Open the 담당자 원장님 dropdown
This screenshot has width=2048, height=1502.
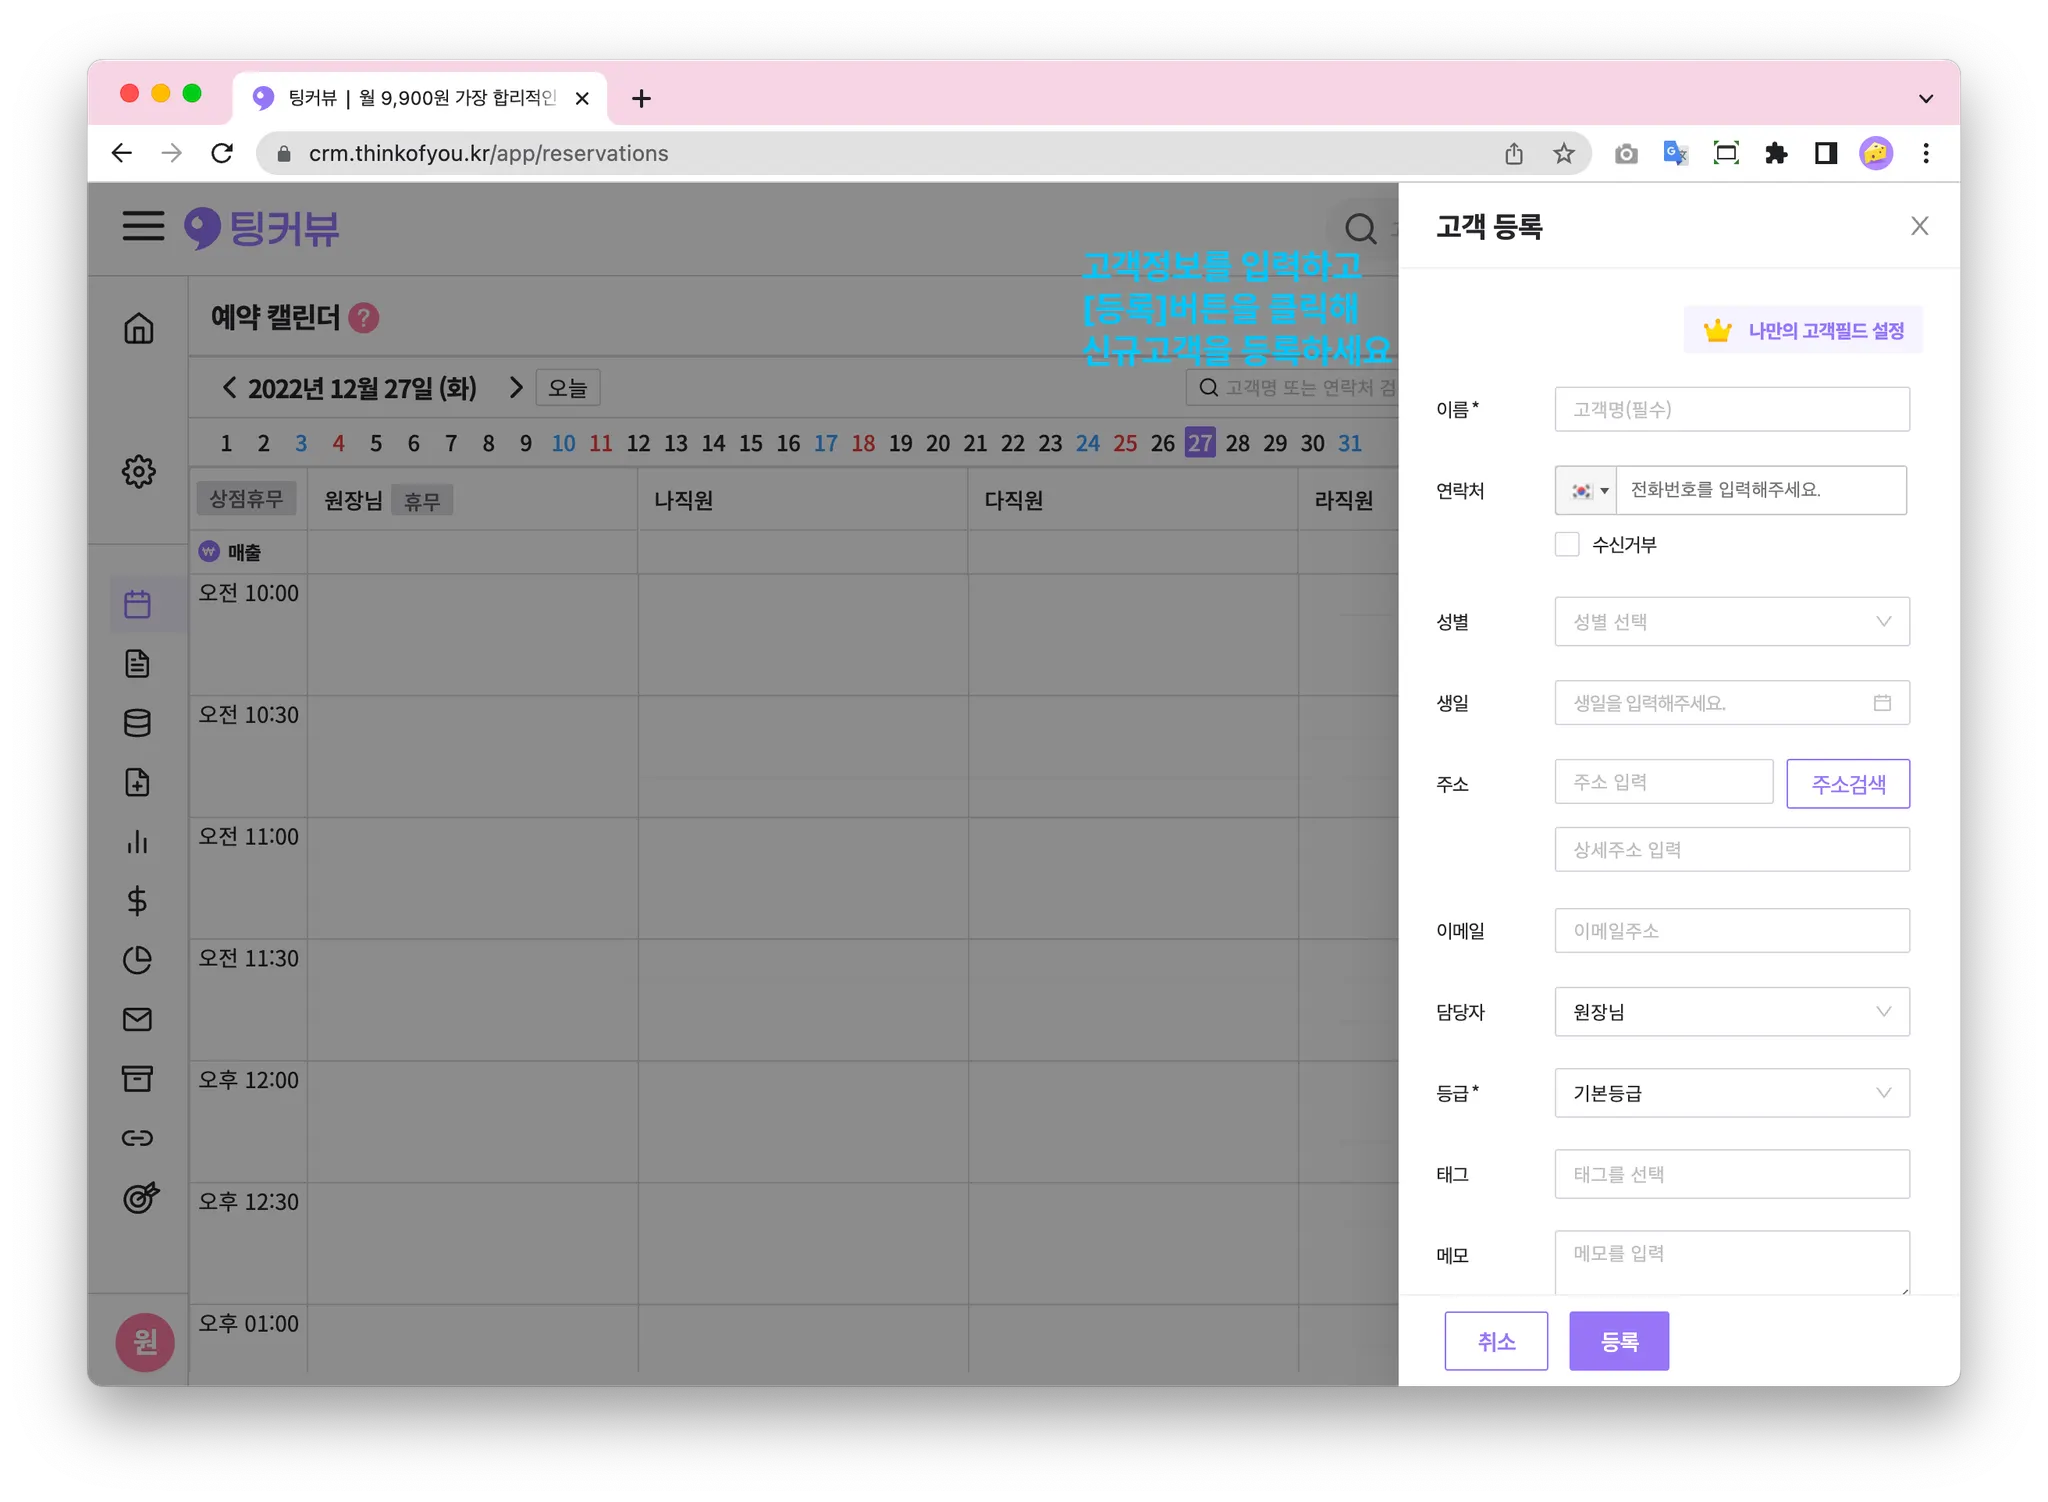[x=1731, y=1012]
